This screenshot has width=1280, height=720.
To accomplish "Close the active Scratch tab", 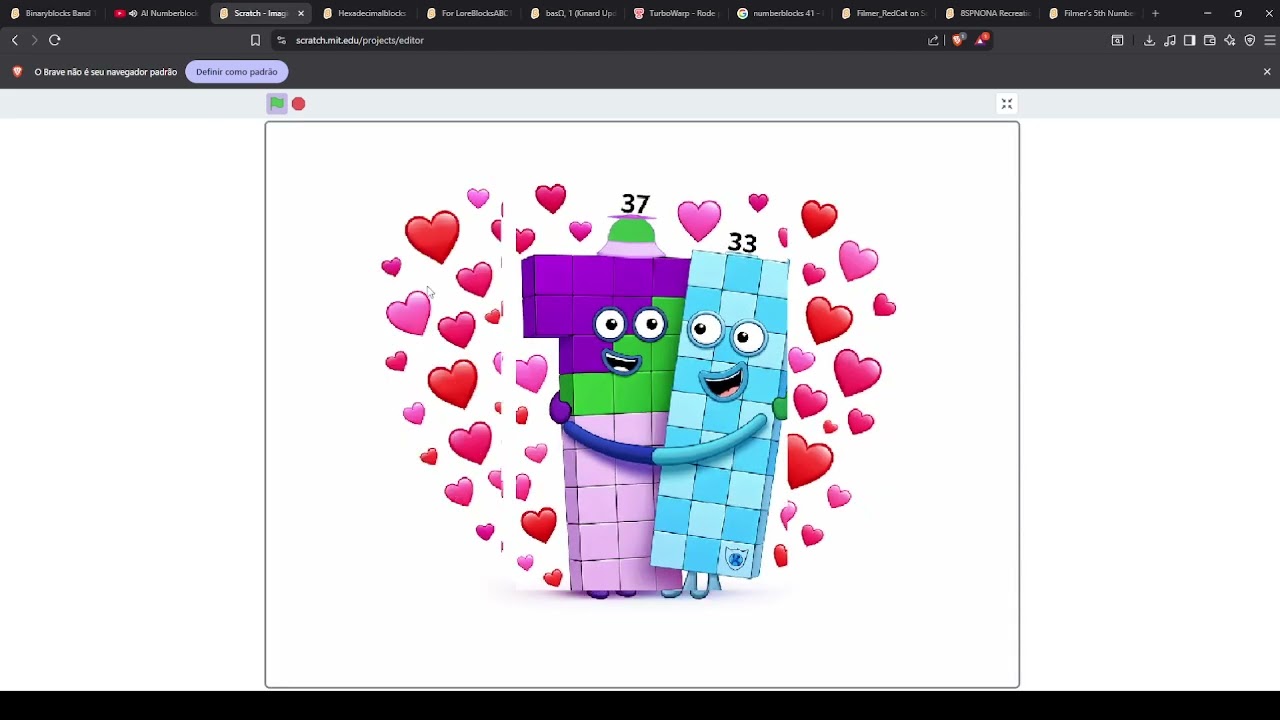I will (300, 13).
